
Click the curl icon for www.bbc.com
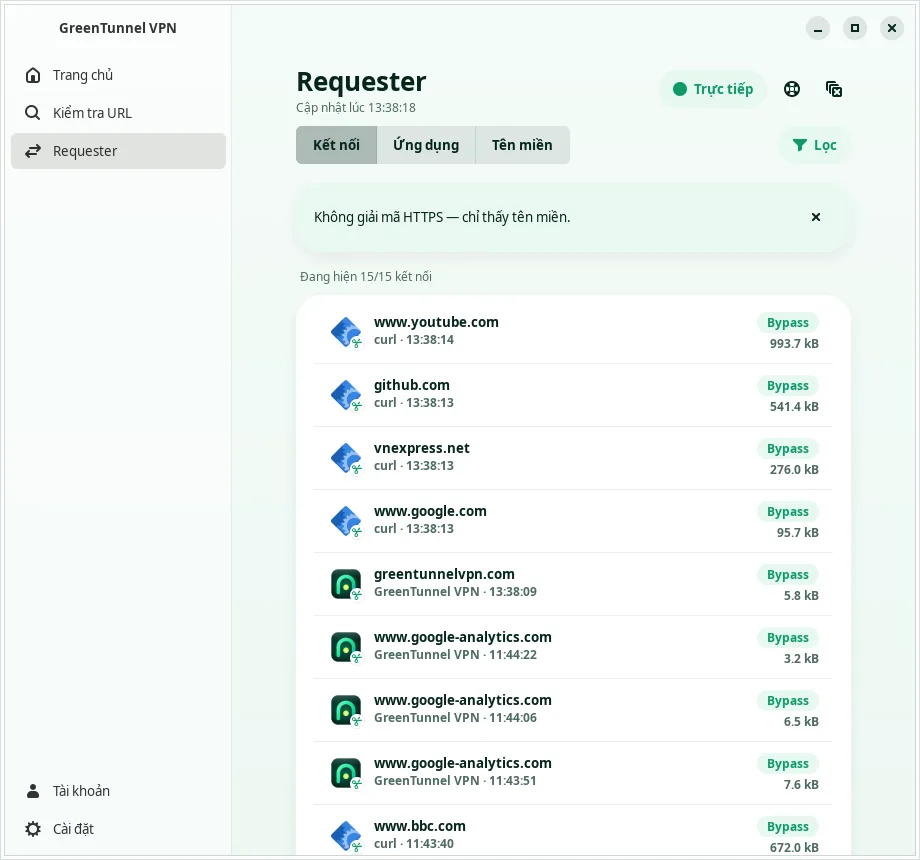point(346,835)
